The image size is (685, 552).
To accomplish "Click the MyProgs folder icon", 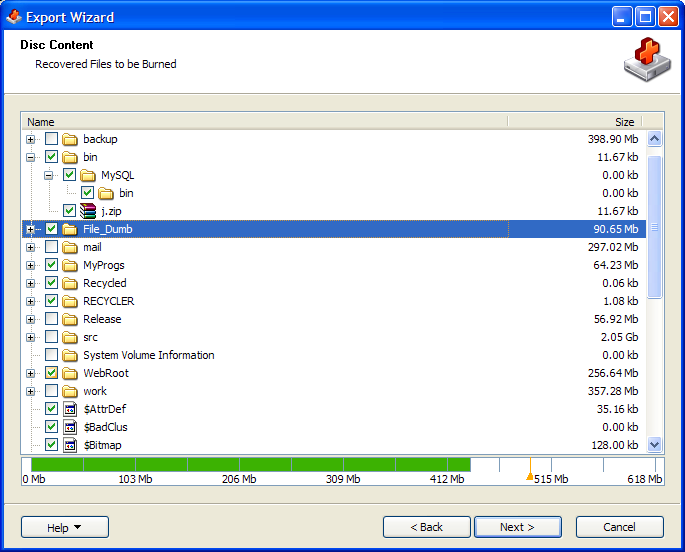I will point(70,265).
